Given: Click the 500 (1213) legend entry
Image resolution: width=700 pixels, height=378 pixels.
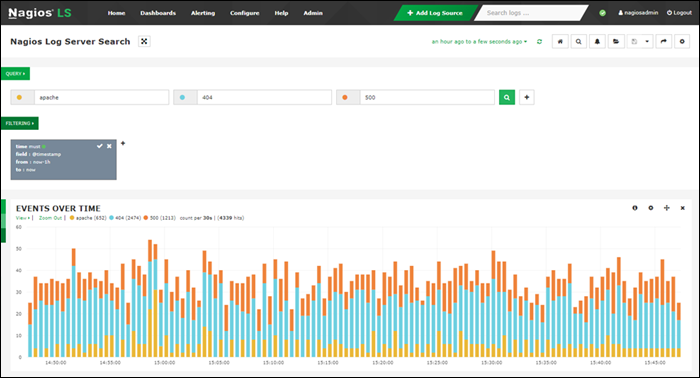Looking at the screenshot, I should (x=159, y=218).
